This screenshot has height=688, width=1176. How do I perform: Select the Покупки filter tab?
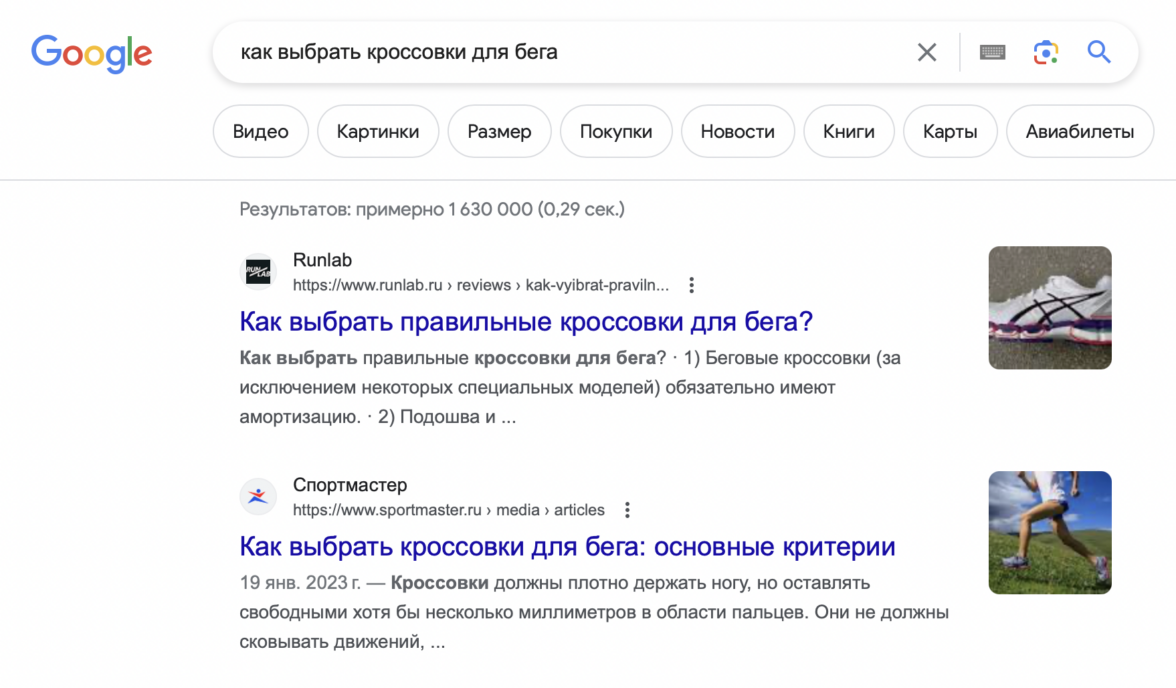(616, 131)
